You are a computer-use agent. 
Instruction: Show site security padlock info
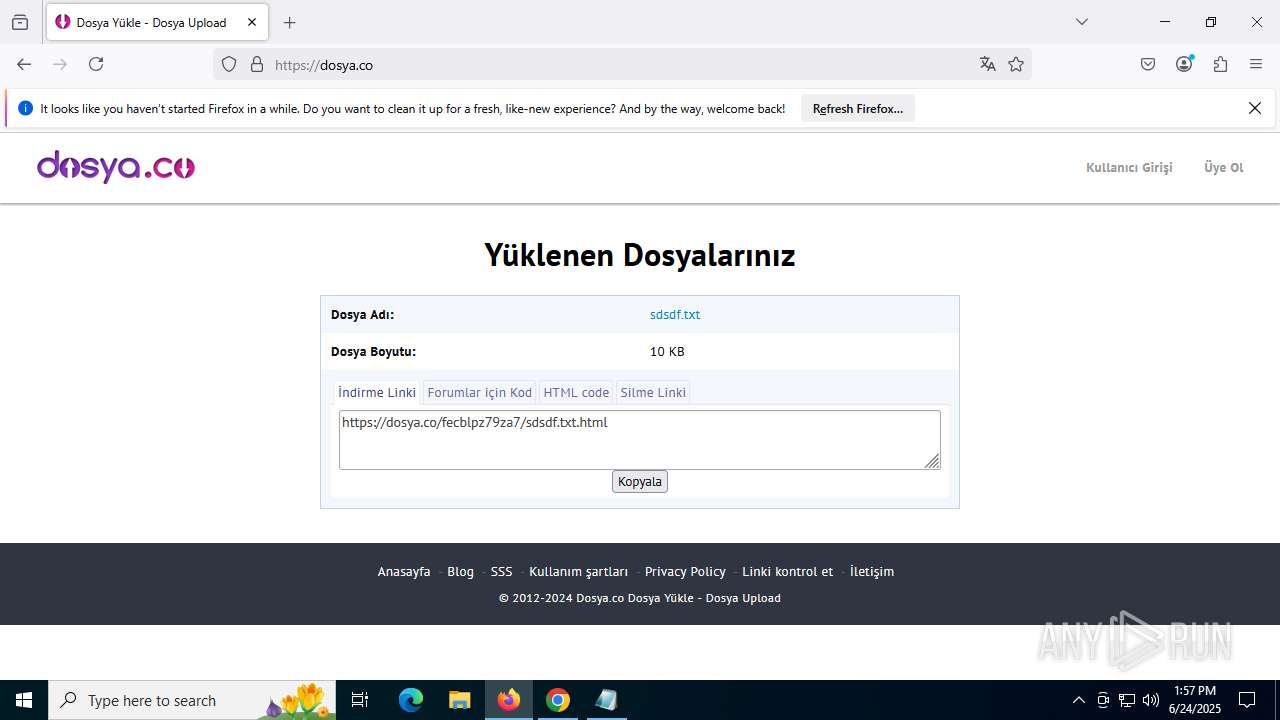click(x=257, y=64)
